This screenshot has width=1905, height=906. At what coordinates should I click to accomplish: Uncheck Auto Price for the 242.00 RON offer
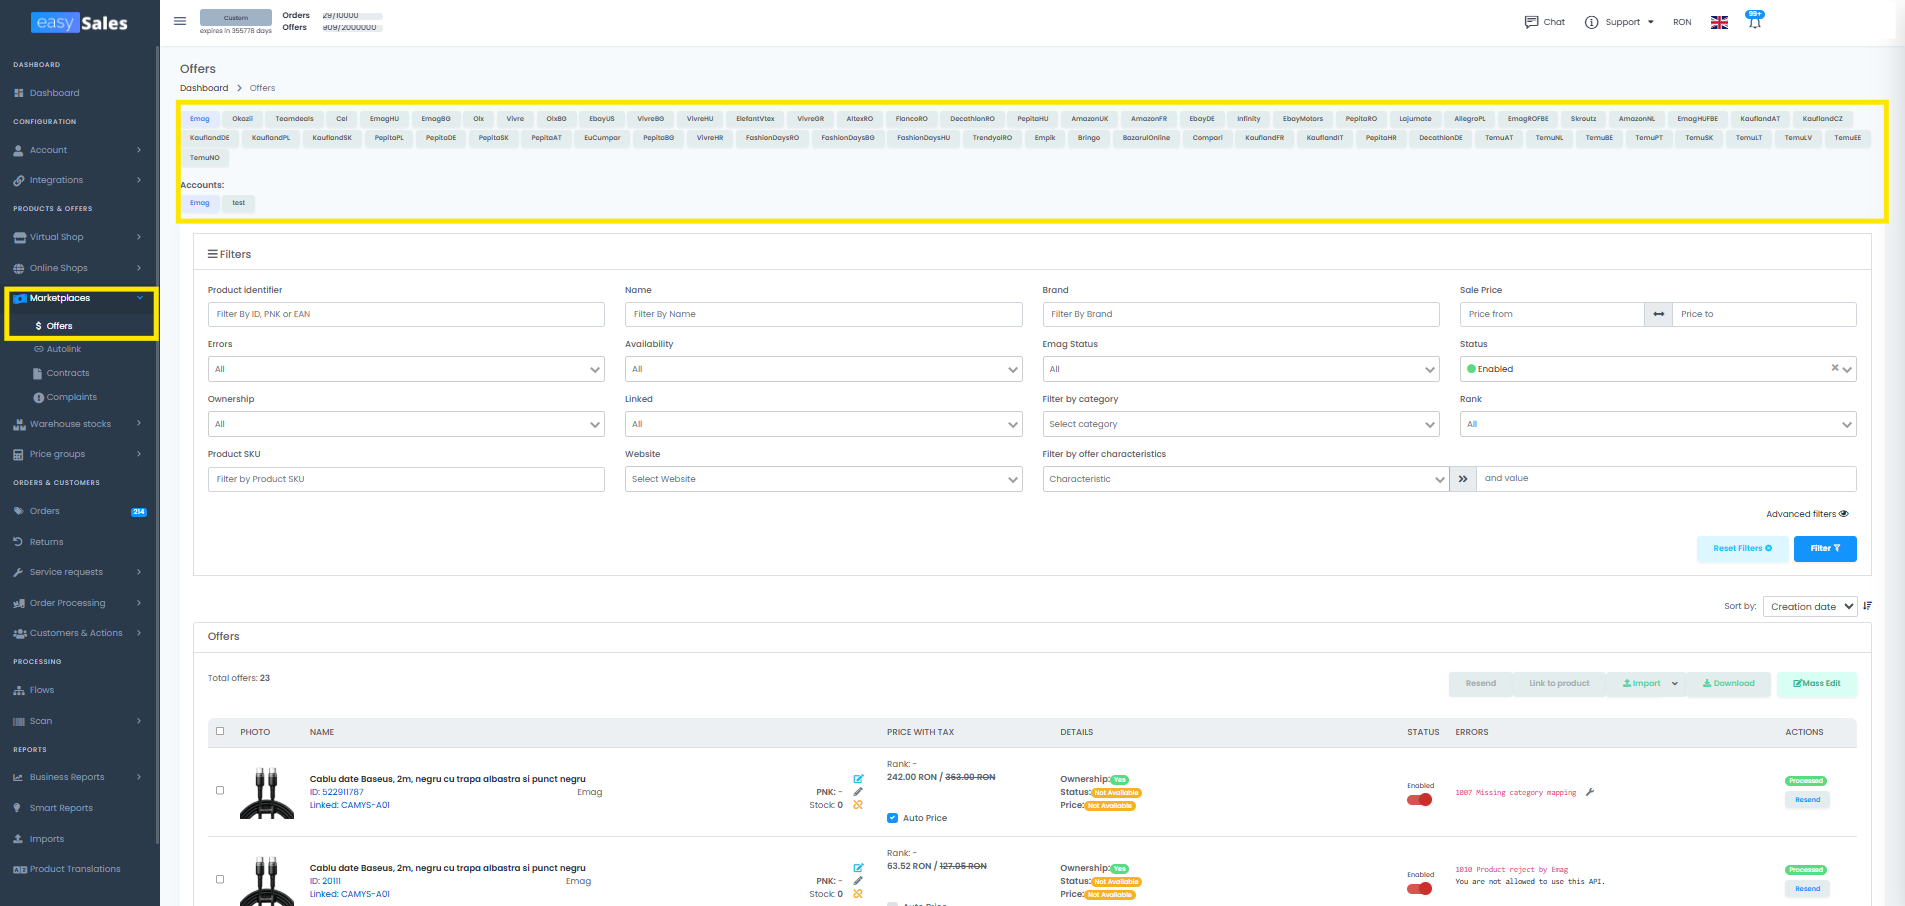click(892, 818)
